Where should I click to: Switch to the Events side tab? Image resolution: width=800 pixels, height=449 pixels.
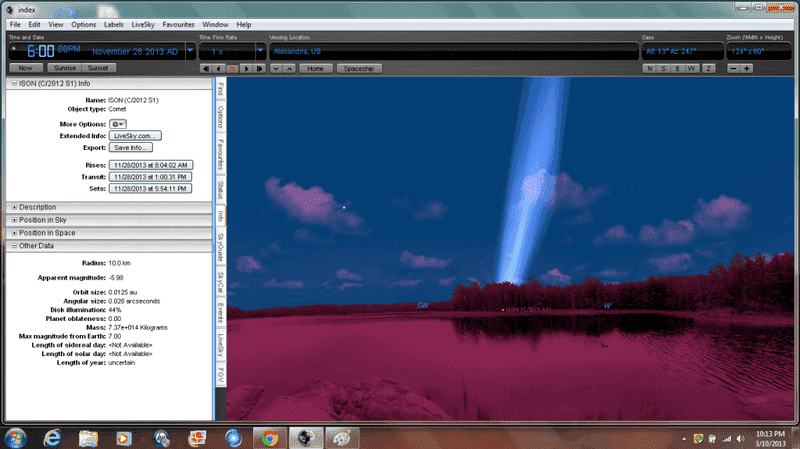click(x=221, y=313)
